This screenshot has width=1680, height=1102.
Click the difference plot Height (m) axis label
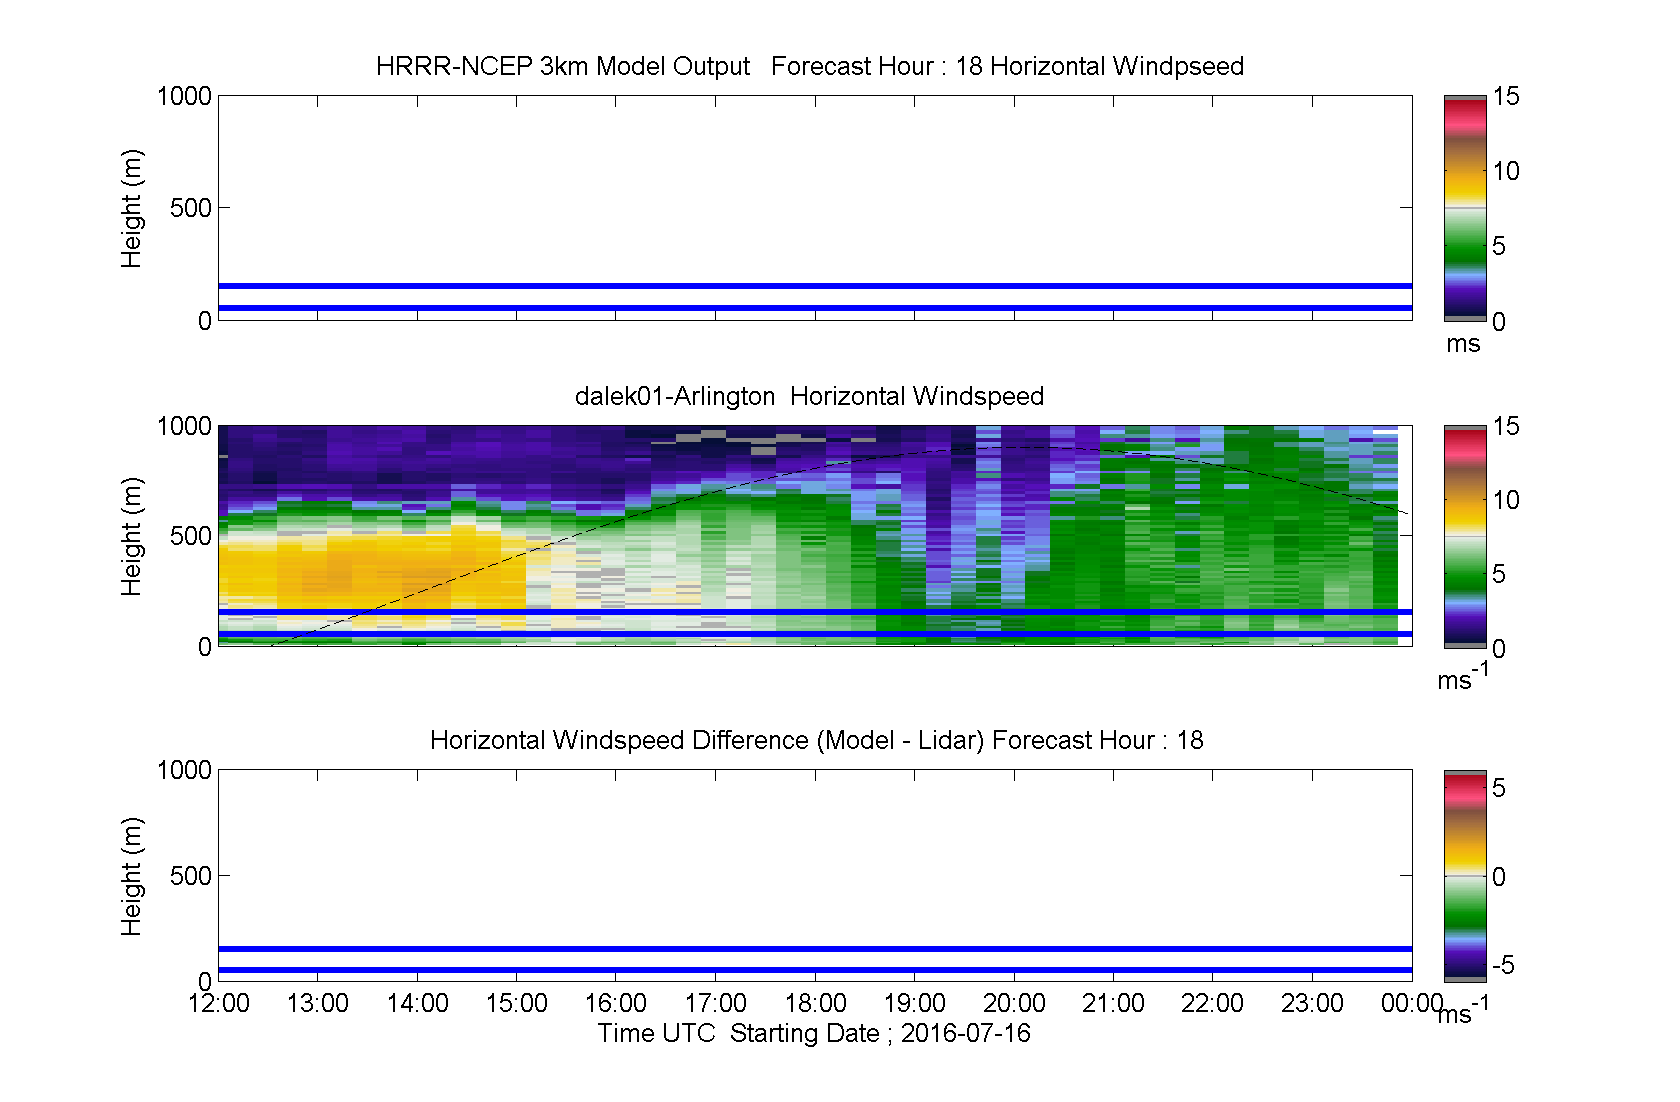point(132,876)
